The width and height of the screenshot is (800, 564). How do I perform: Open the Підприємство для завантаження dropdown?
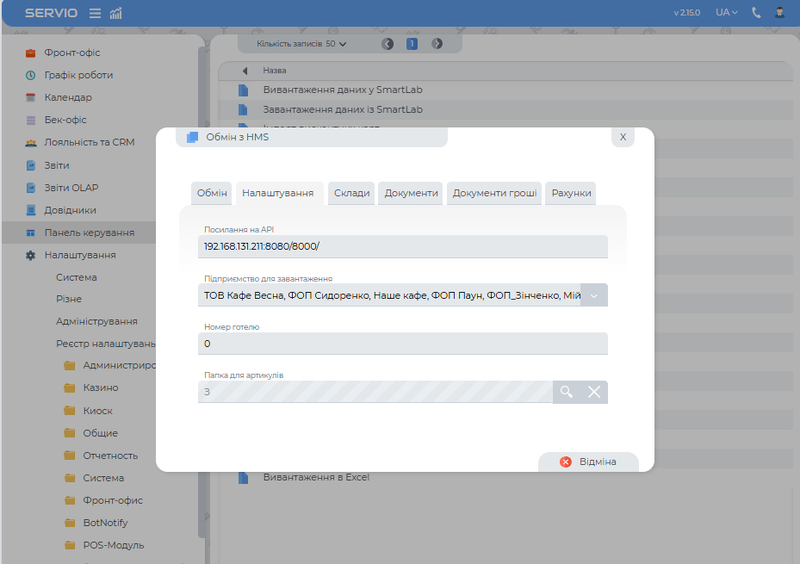coord(594,295)
